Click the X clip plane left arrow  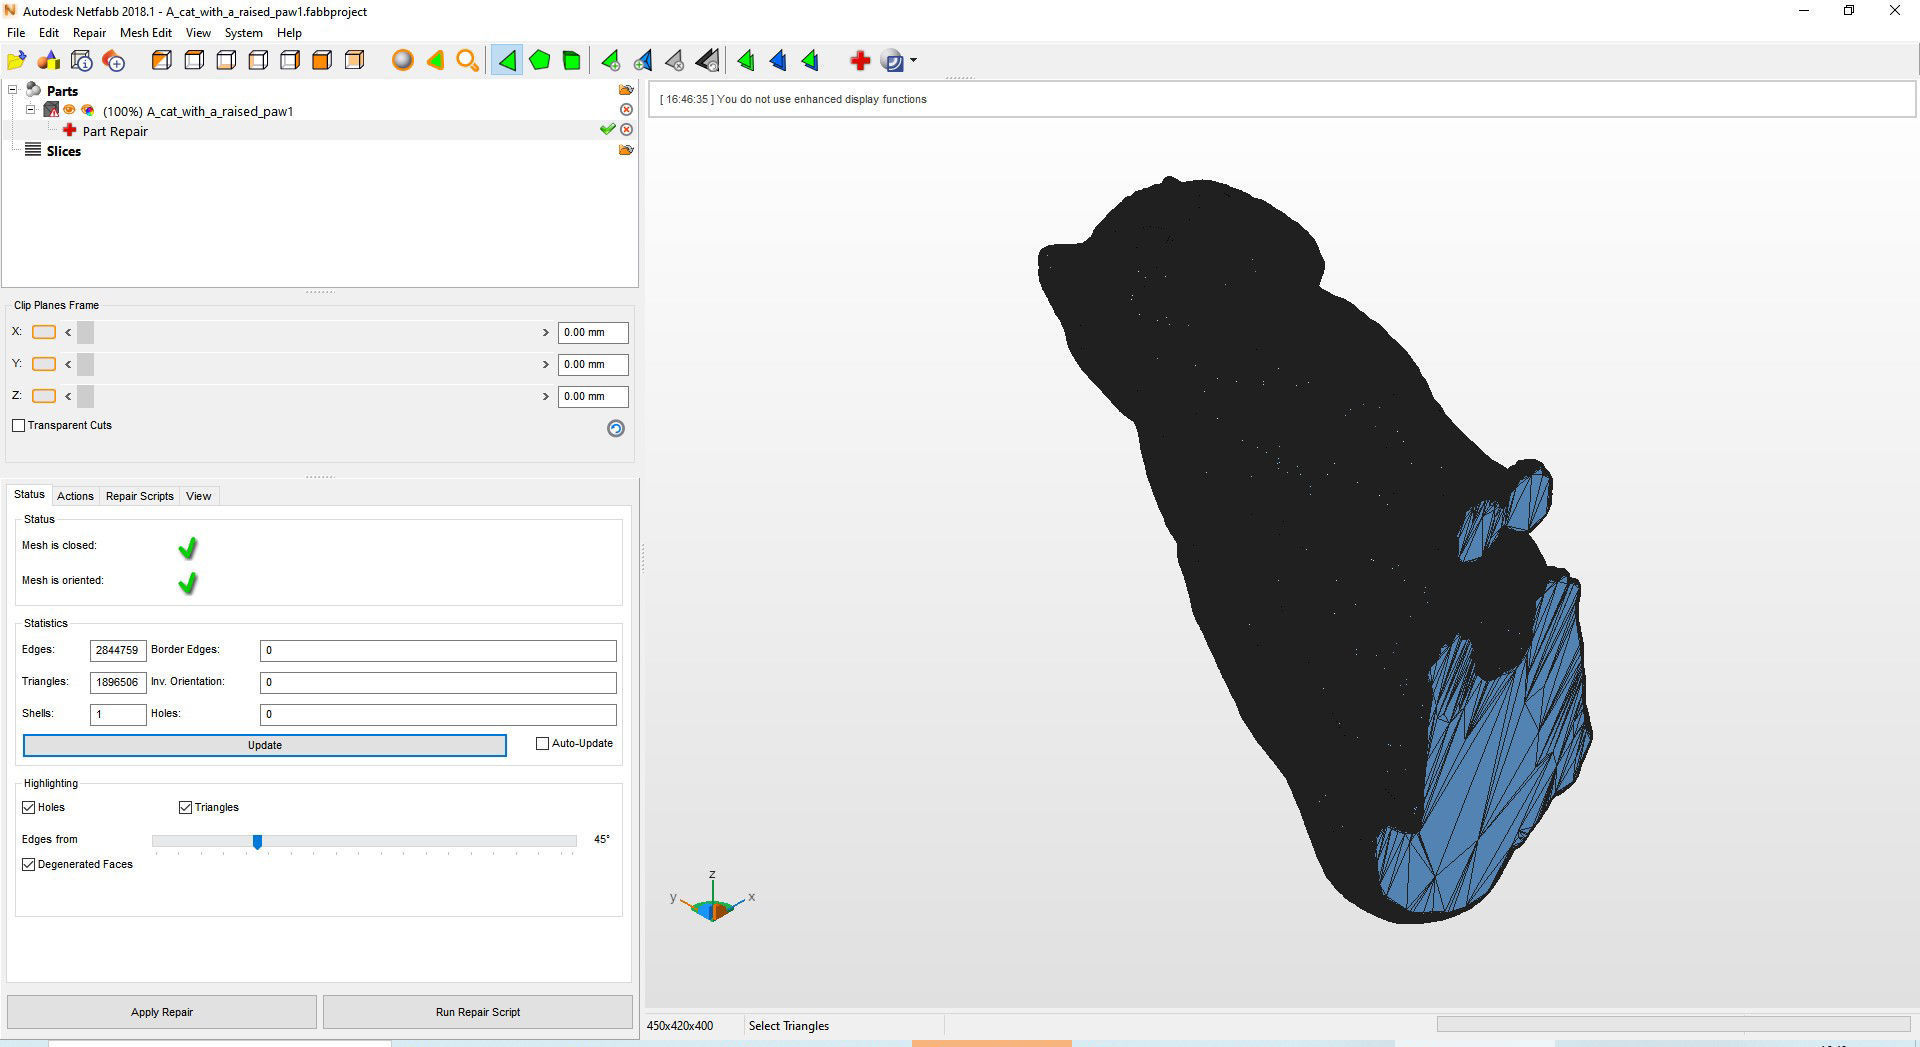pyautogui.click(x=68, y=332)
